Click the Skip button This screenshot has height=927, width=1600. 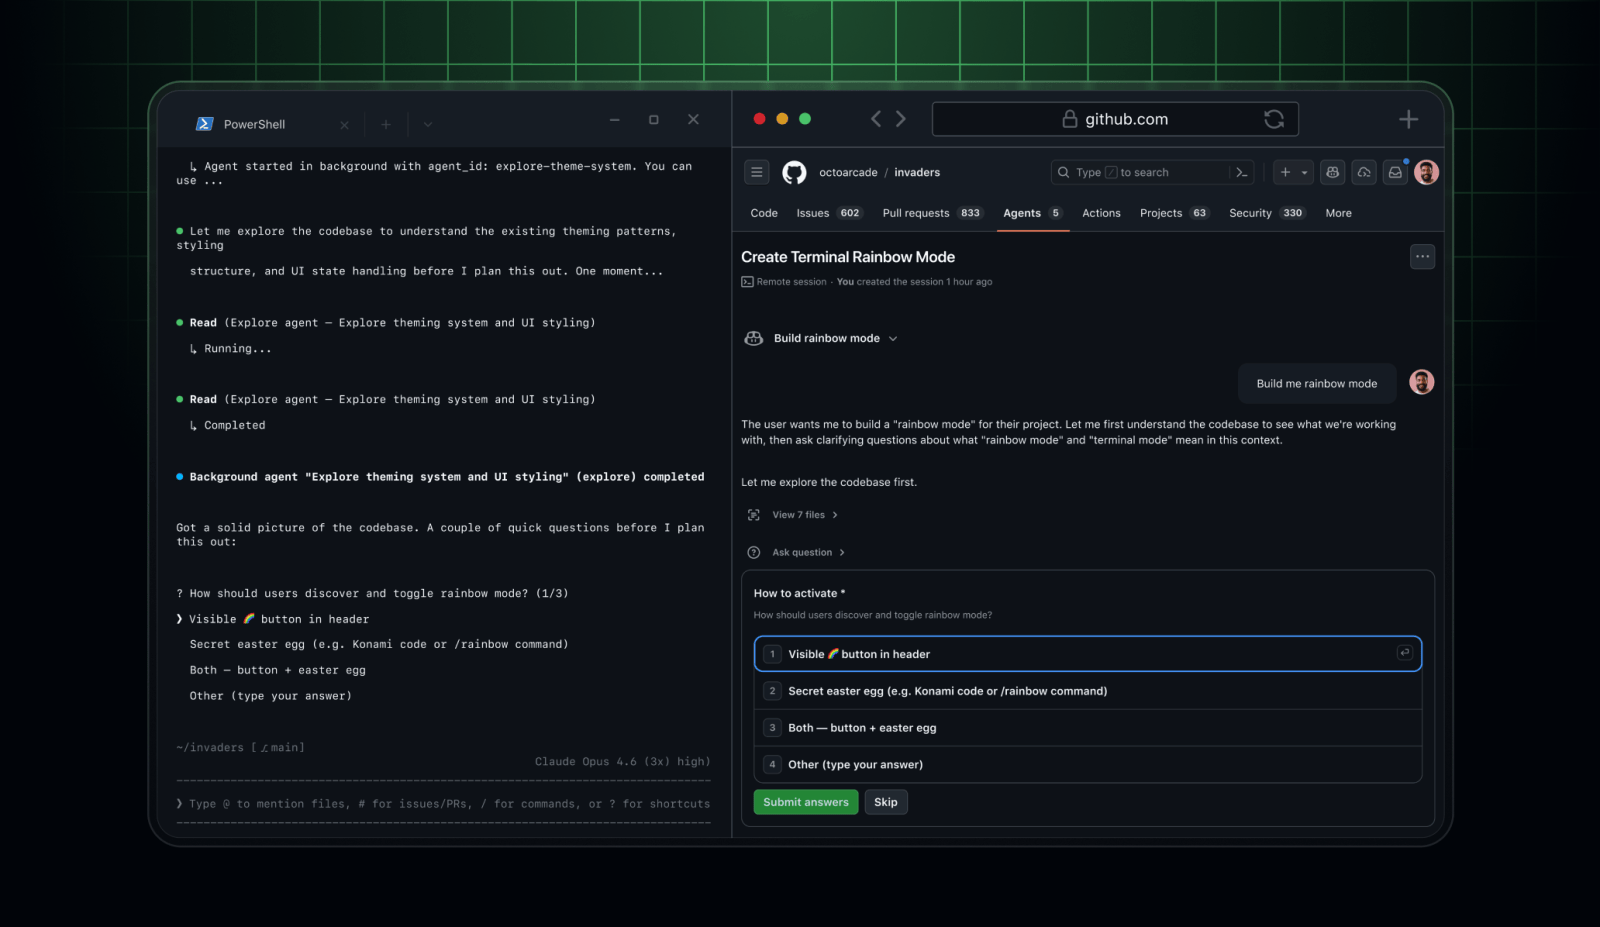[x=886, y=802]
